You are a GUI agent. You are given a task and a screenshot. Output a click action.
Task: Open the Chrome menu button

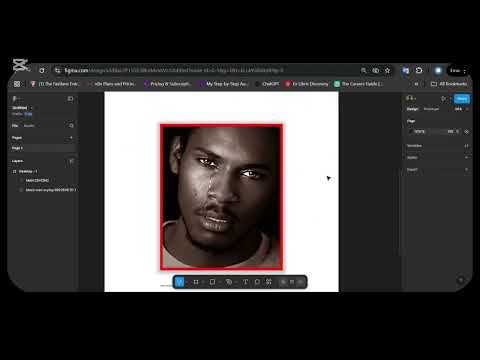click(x=464, y=71)
